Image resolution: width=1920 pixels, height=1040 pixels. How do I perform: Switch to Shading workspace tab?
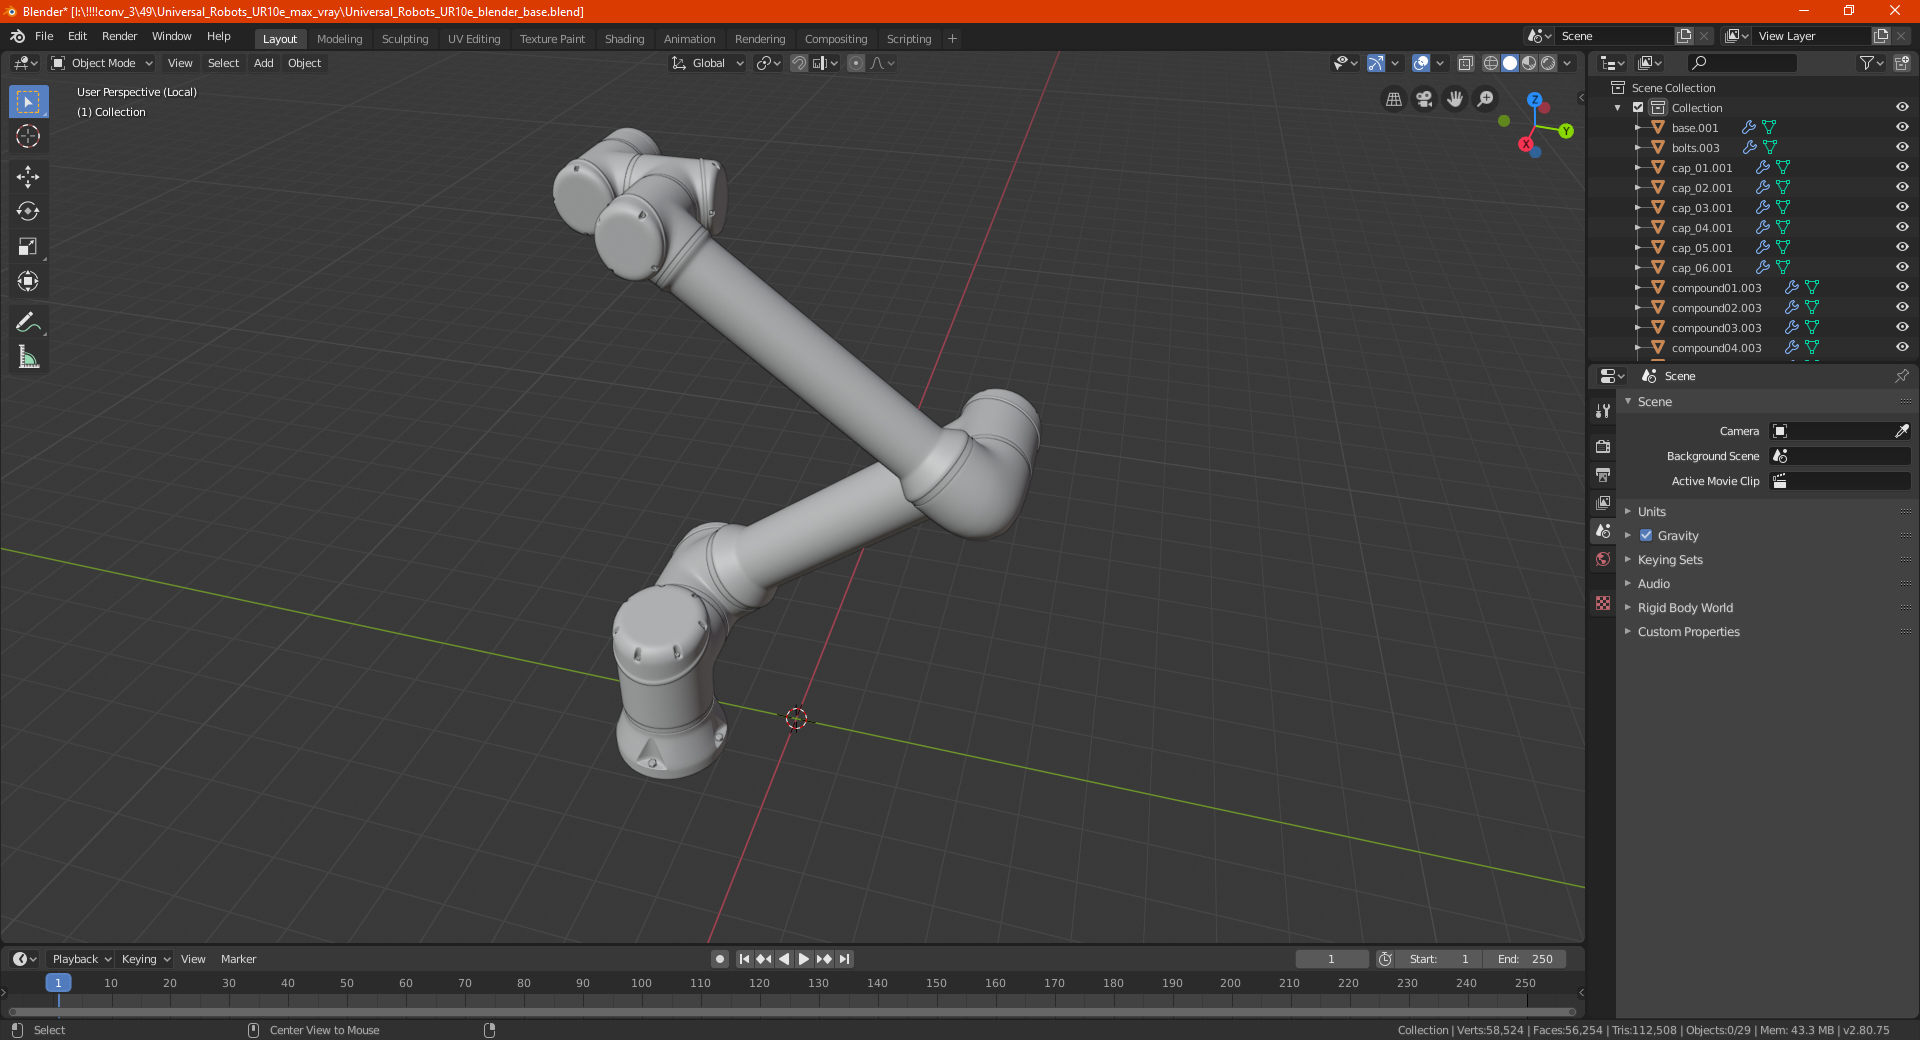[624, 39]
